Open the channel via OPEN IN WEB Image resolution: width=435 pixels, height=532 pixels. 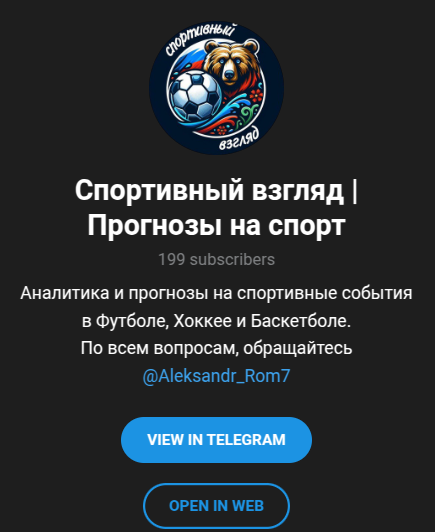tap(216, 506)
